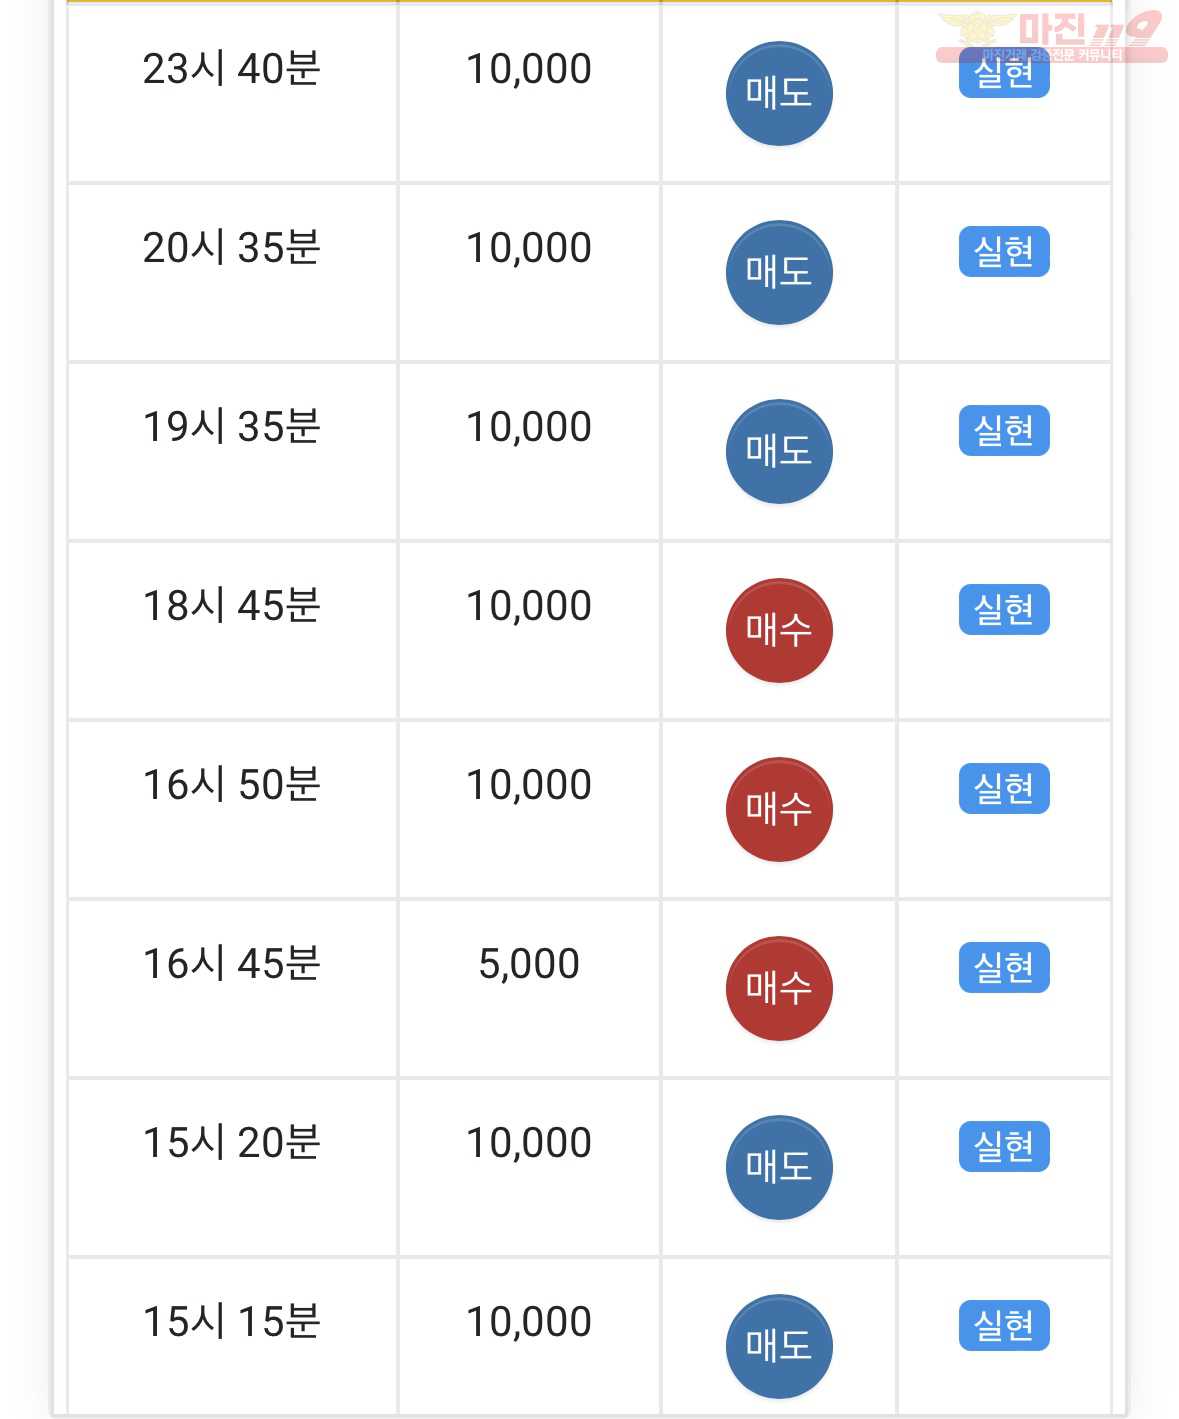Click the 실현 badge in 15시 15분 row
The image size is (1179, 1419).
[x=1004, y=1326]
